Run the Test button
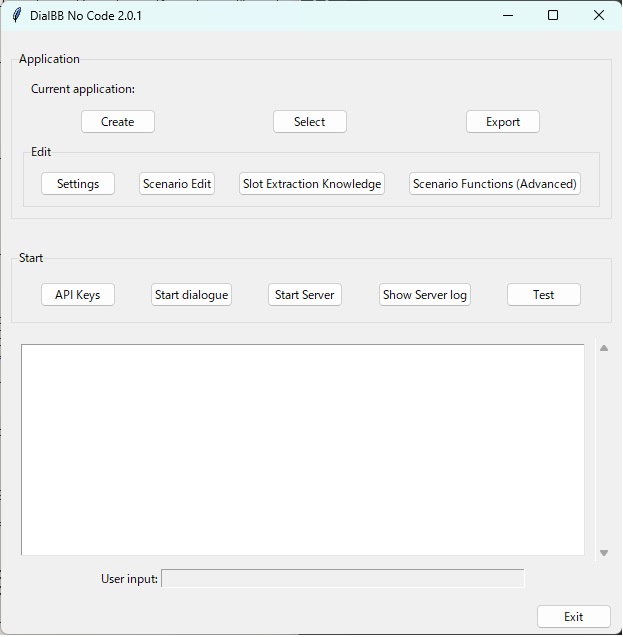 544,295
